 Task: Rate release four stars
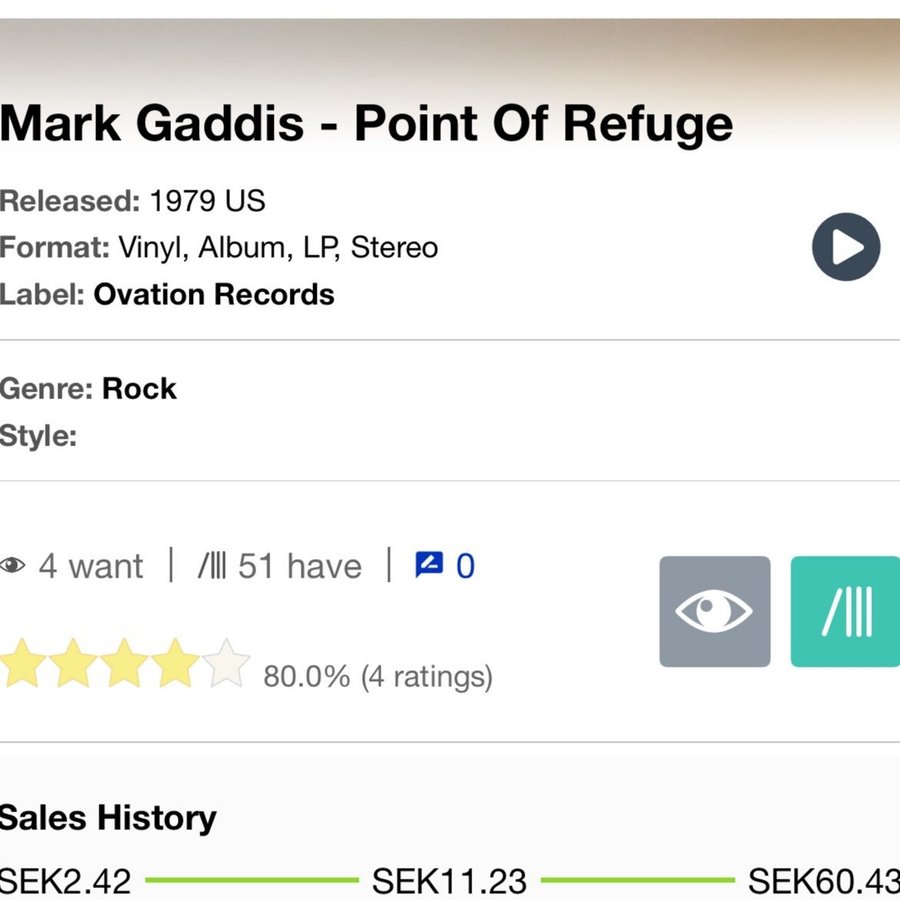click(174, 663)
